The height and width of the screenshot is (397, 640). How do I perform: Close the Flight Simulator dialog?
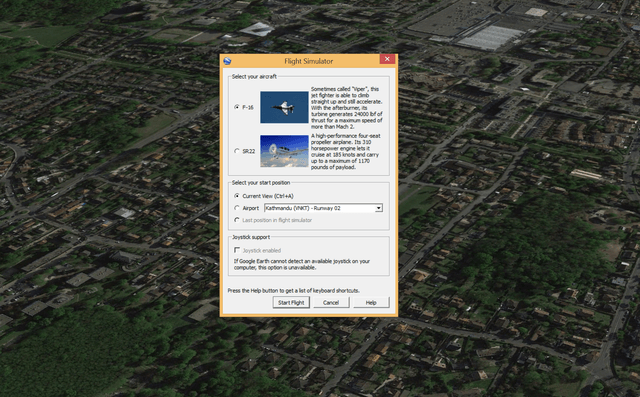(x=387, y=59)
